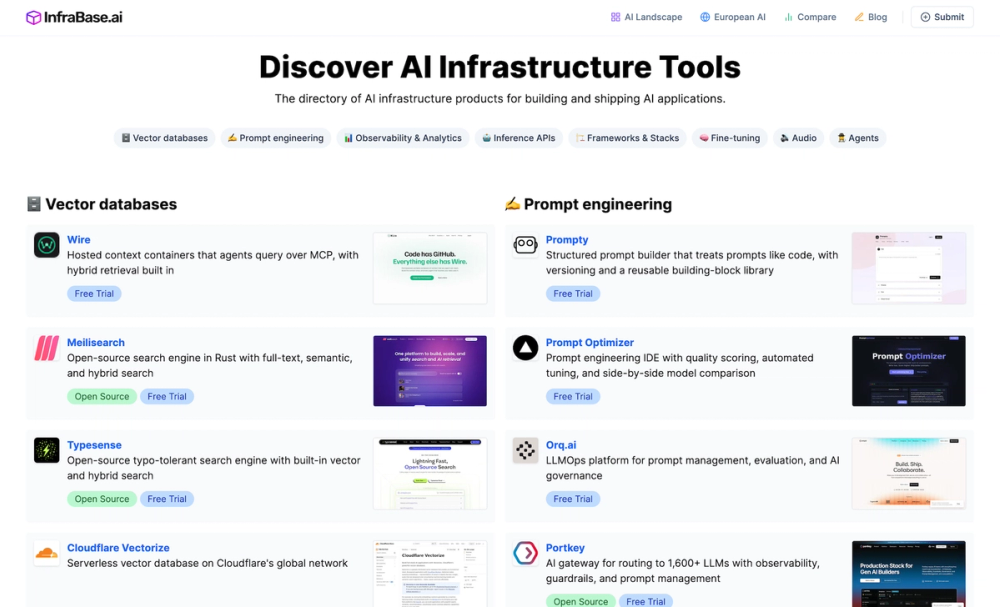Open the Meilisearch tool link
The image size is (1000, 607).
pos(96,342)
